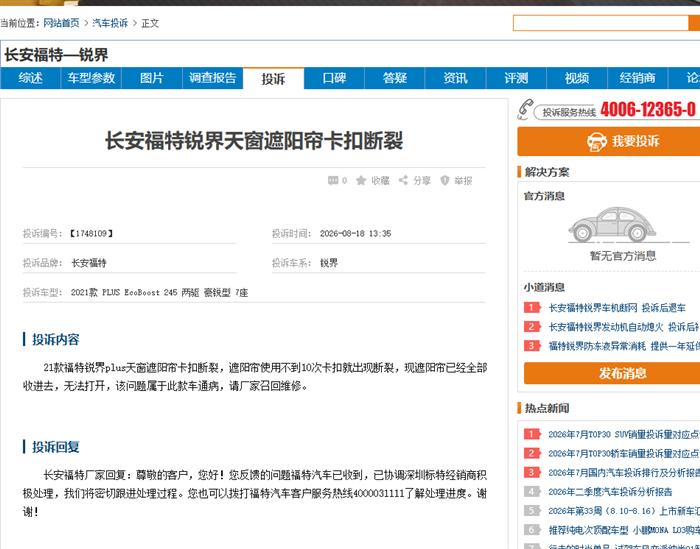
Task: Click the article title 长安福特锐界天窗遮阳帘卡扣断裂
Action: tap(254, 141)
